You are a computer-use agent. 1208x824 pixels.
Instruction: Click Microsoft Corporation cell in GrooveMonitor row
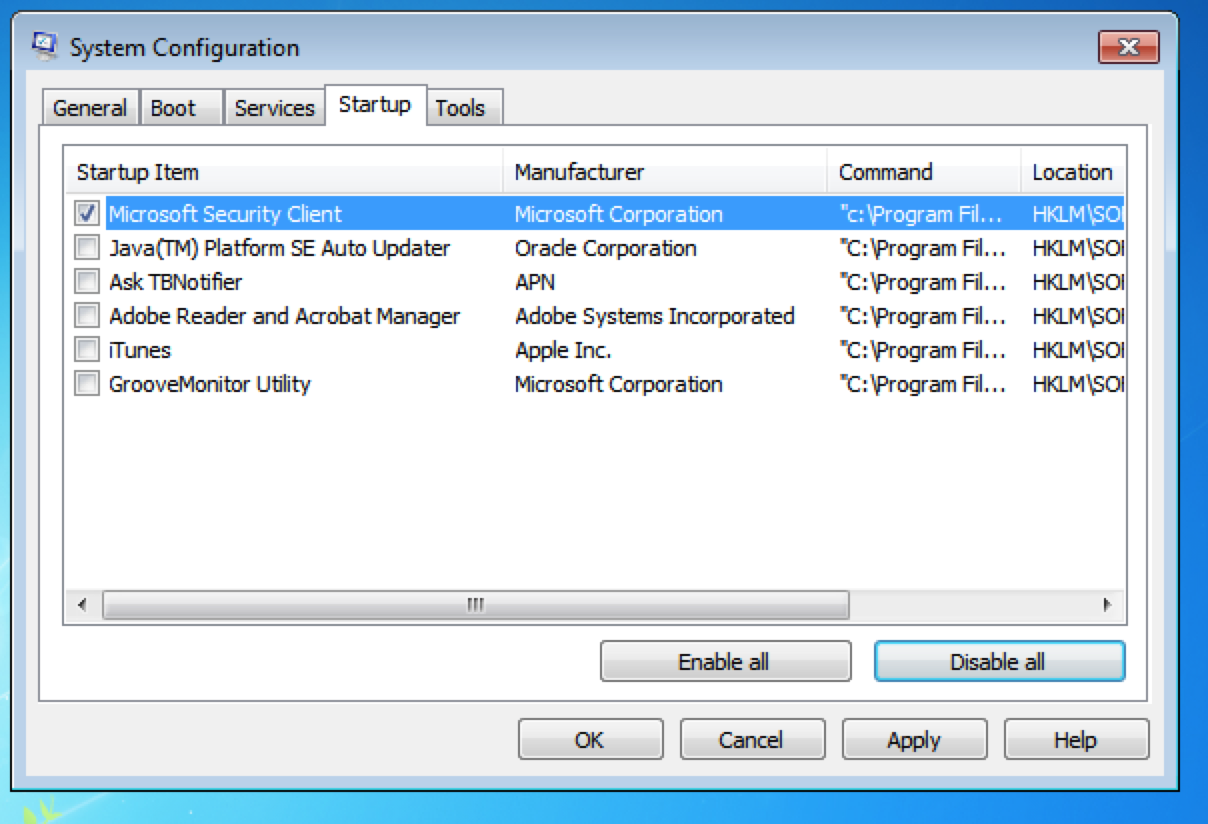pos(619,384)
